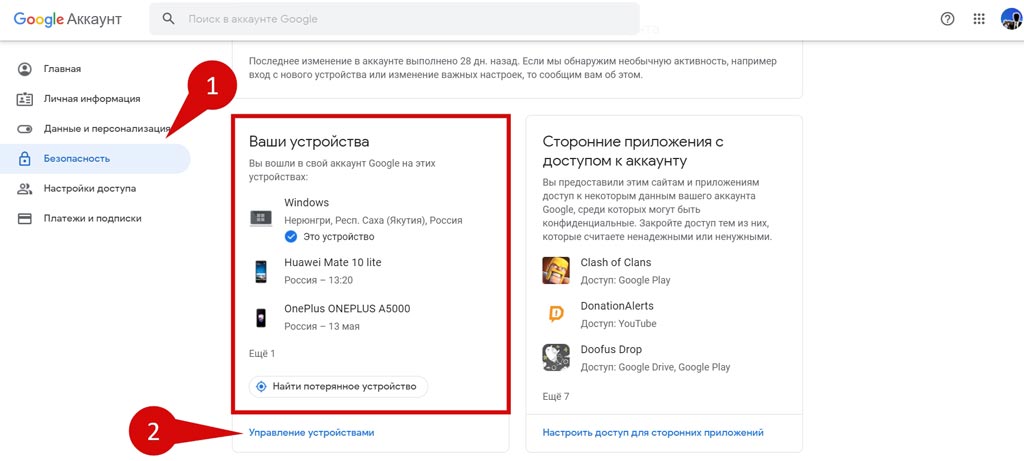Select the DonationAlerts app icon

pyautogui.click(x=556, y=314)
